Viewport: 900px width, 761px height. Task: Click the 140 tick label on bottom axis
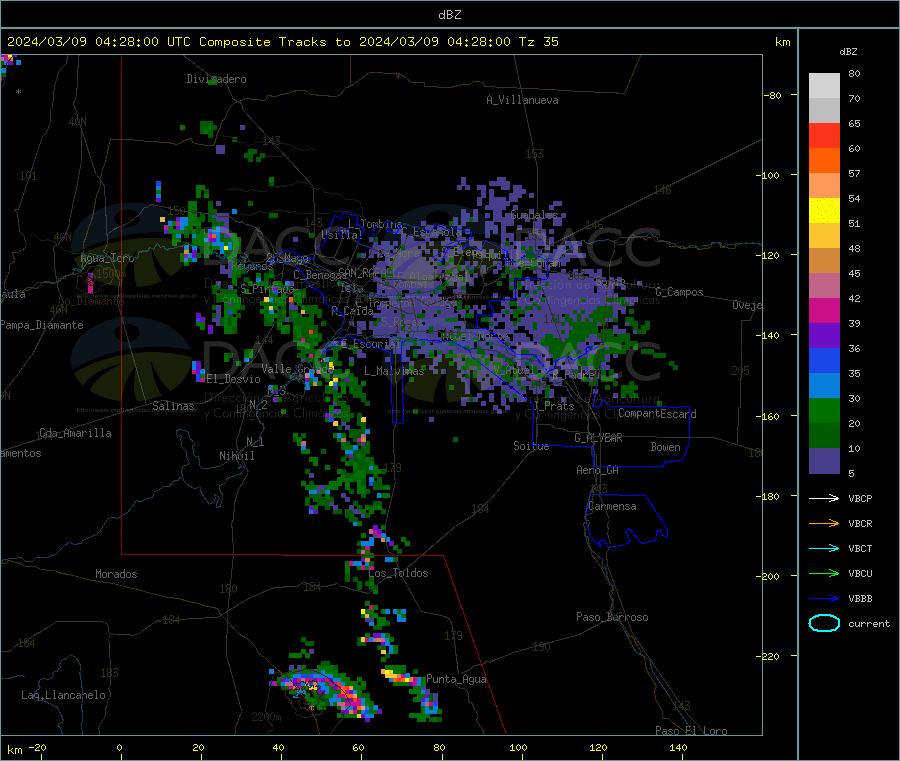coord(678,747)
